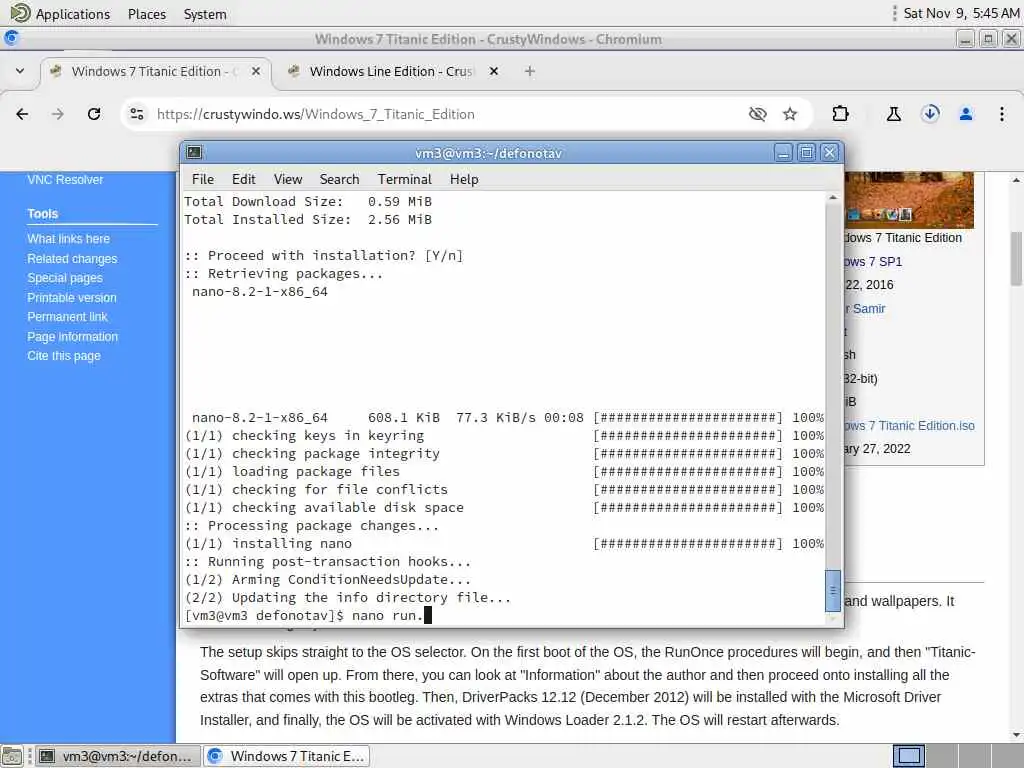Switch to Windows 7 Titanic taskbar button
Image resolution: width=1024 pixels, height=768 pixels.
pyautogui.click(x=287, y=756)
